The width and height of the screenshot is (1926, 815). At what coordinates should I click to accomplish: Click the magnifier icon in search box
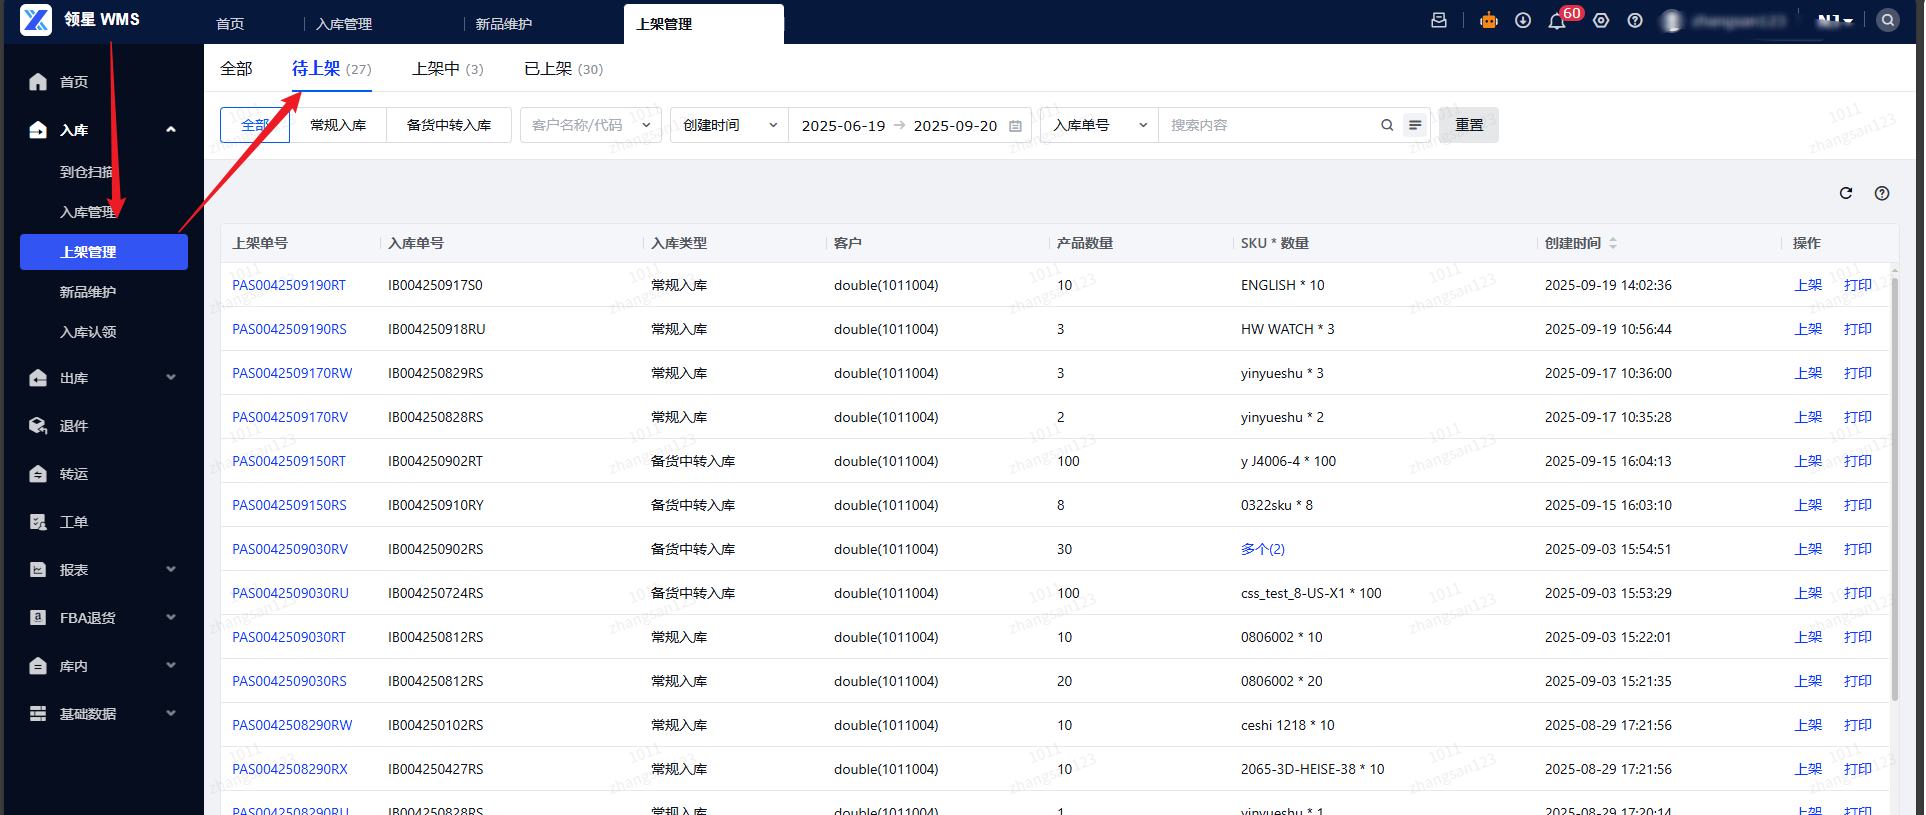coord(1386,125)
